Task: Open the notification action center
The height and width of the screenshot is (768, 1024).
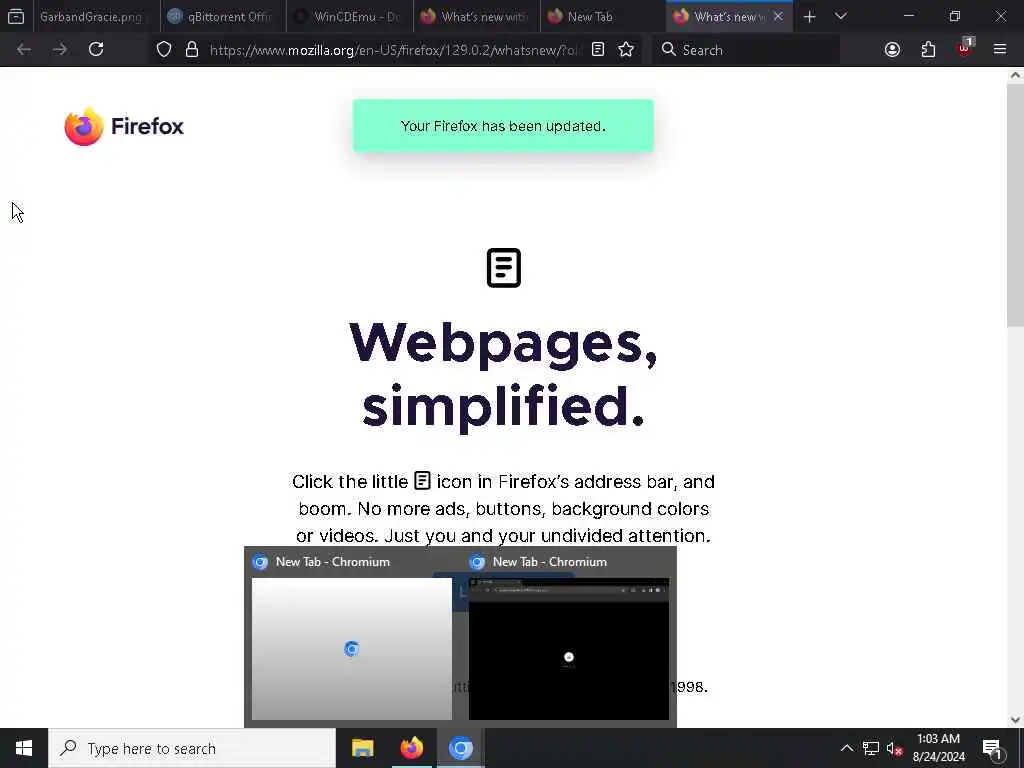Action: (993, 748)
